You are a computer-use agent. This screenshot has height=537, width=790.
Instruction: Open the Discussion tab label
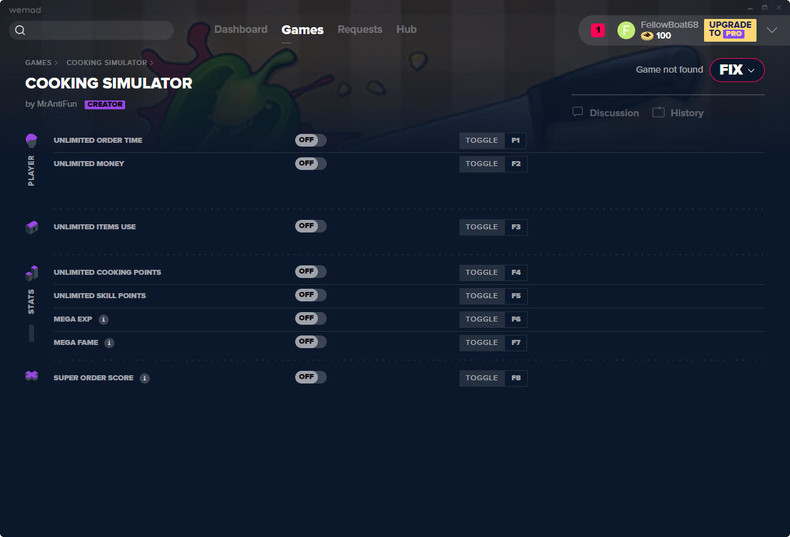(614, 113)
